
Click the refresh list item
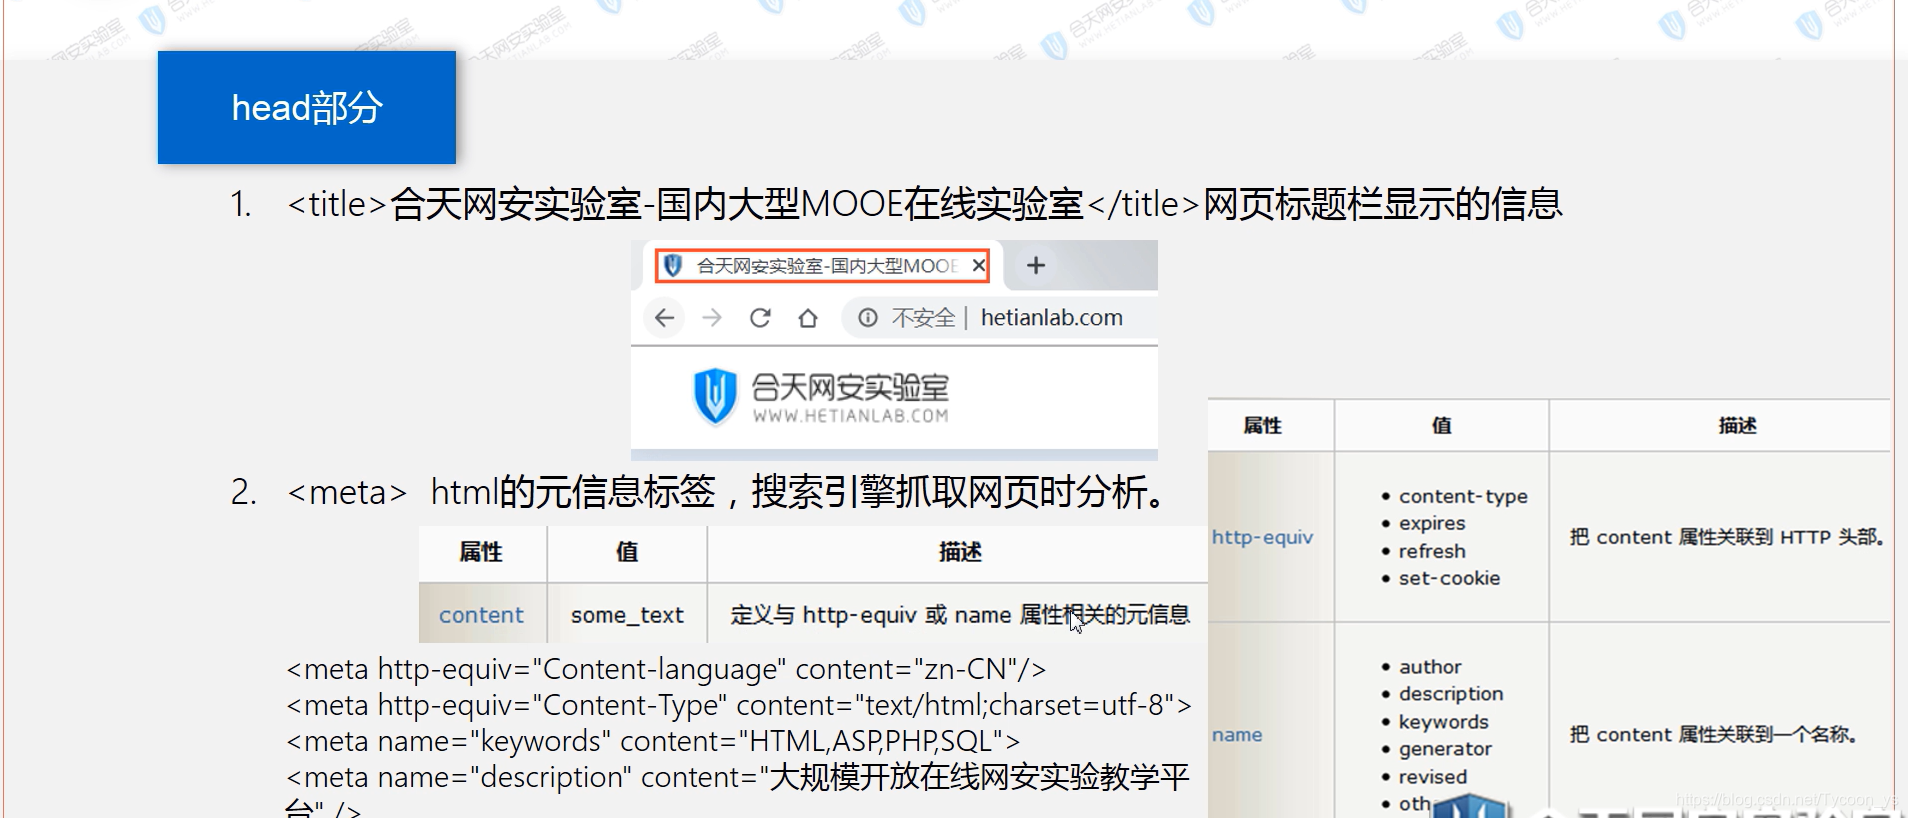[x=1432, y=551]
